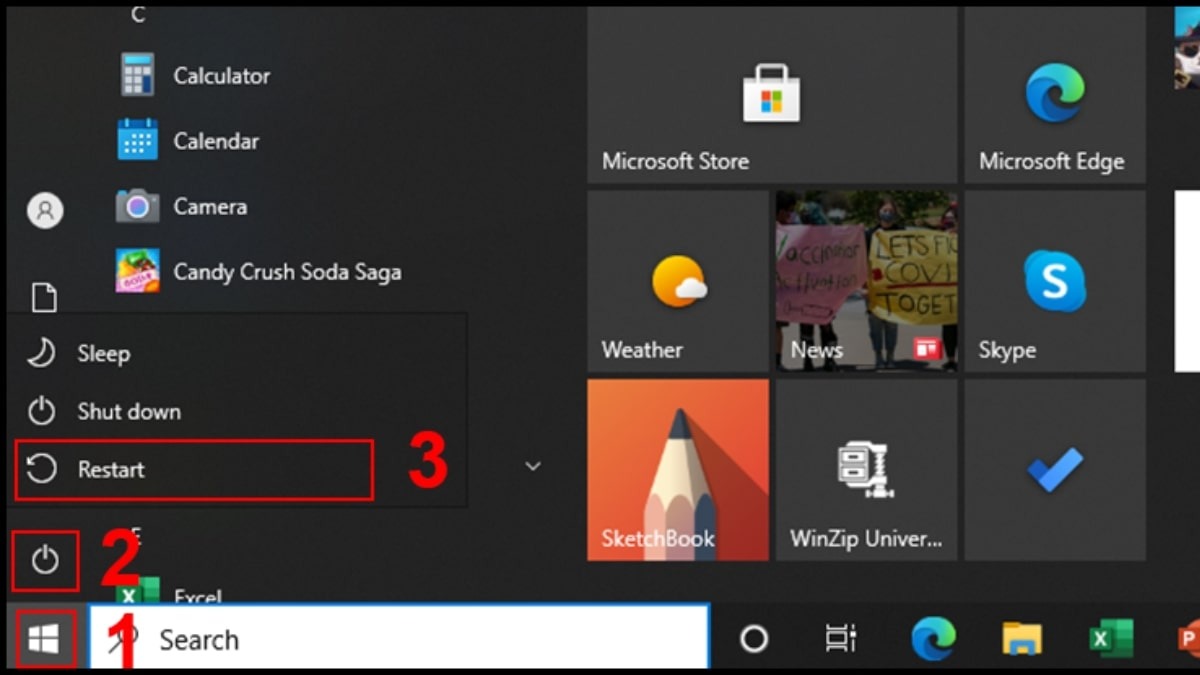1200x675 pixels.
Task: Open the News tile
Action: click(x=866, y=282)
